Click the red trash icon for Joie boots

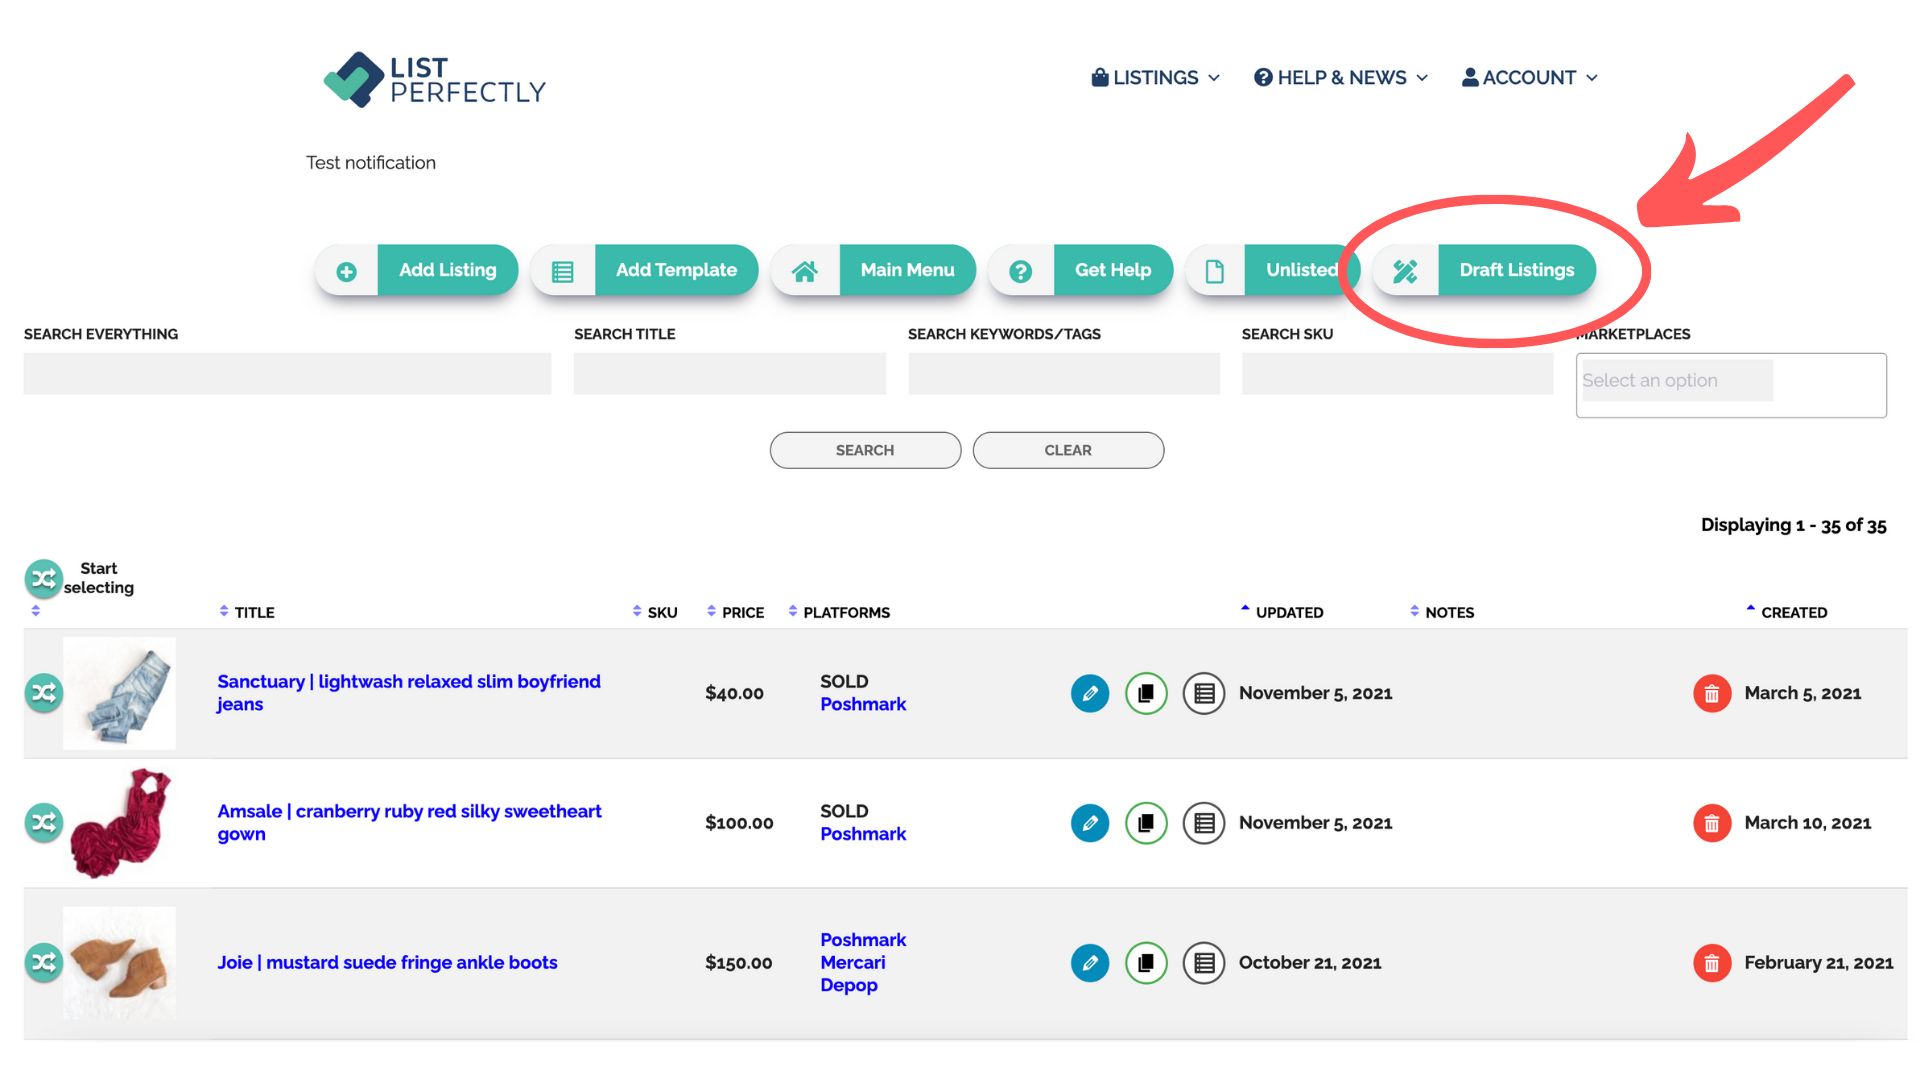pyautogui.click(x=1711, y=963)
